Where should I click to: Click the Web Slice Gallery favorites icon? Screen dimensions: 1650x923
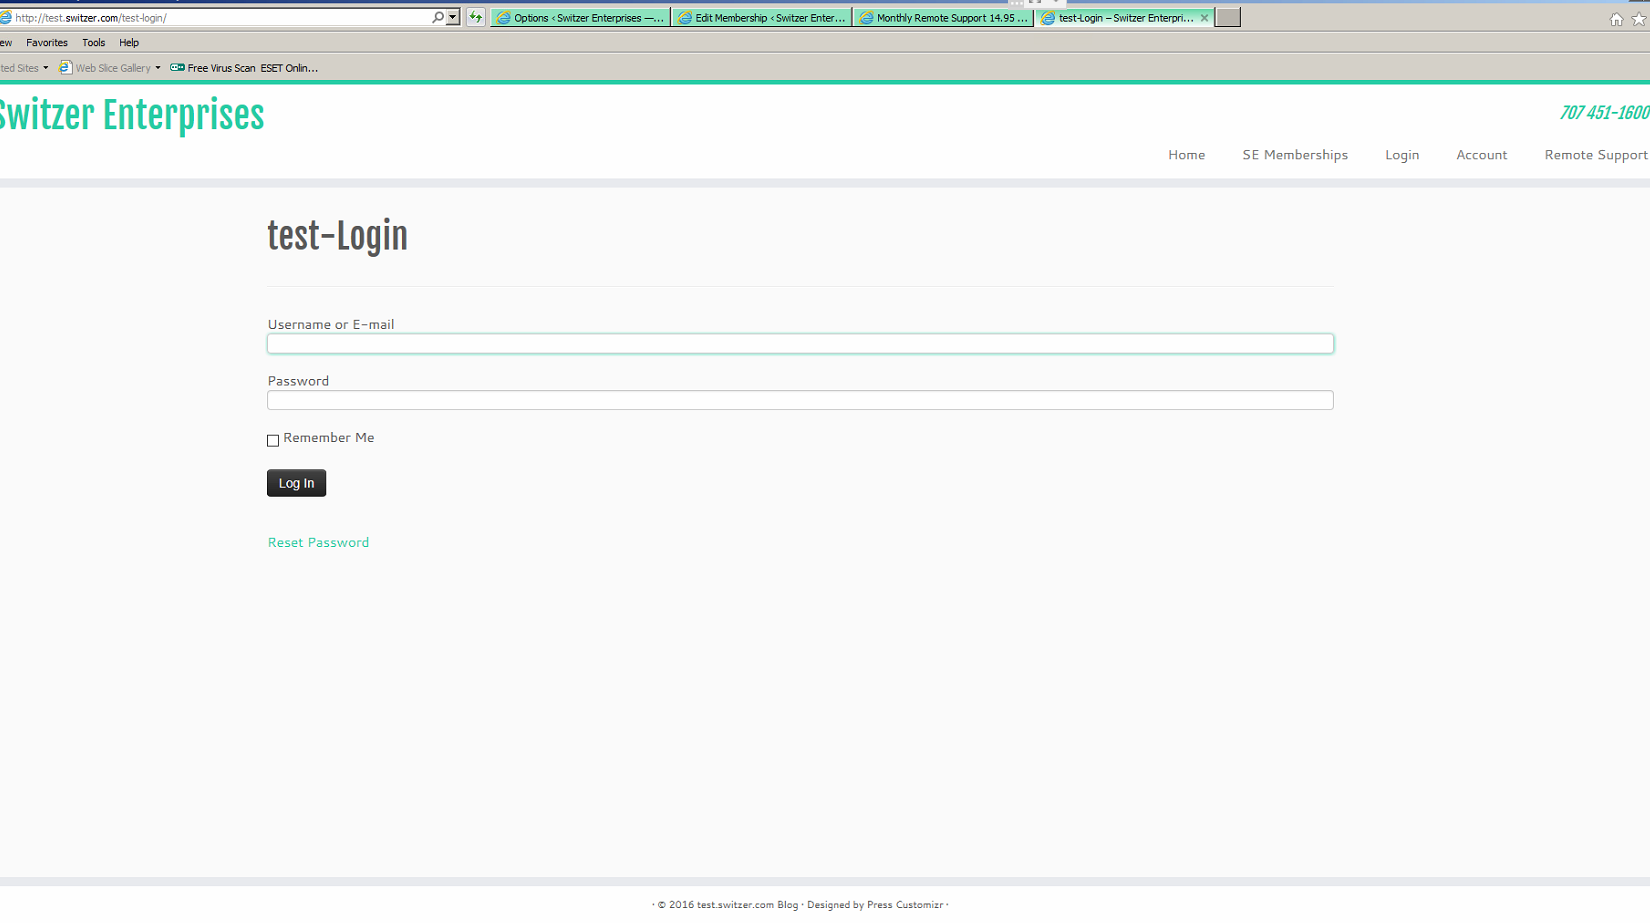click(66, 68)
